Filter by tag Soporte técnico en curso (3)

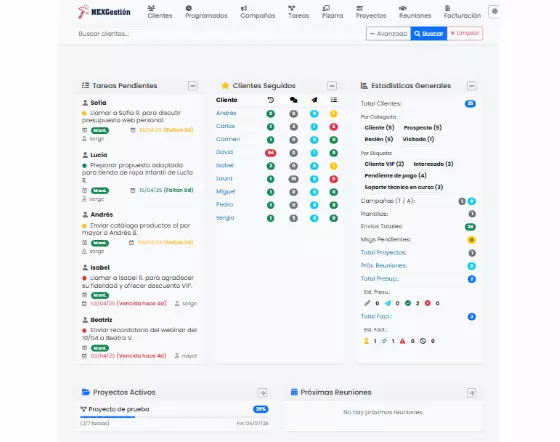pyautogui.click(x=404, y=187)
